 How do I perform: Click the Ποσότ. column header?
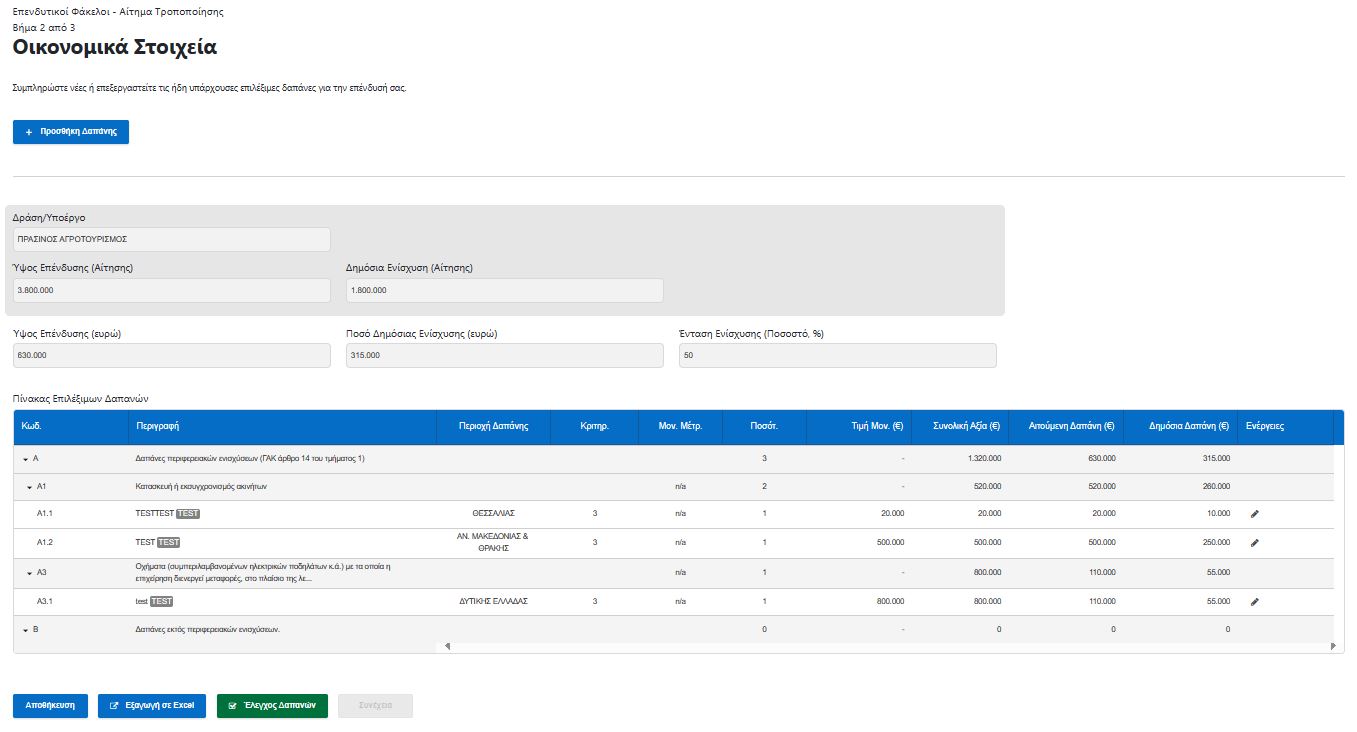(x=764, y=426)
